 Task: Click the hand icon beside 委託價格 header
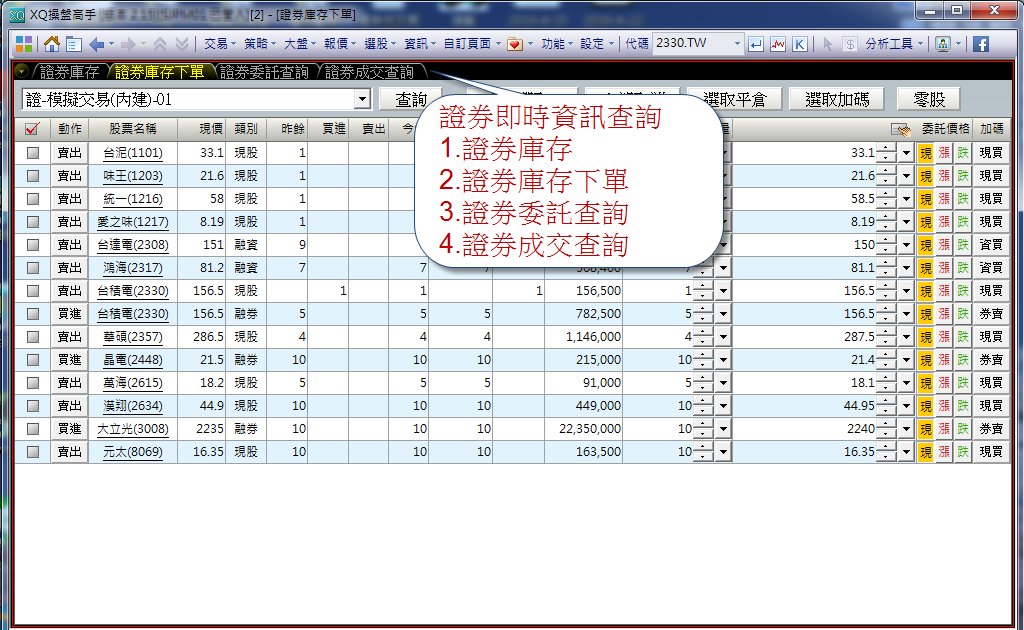[900, 130]
